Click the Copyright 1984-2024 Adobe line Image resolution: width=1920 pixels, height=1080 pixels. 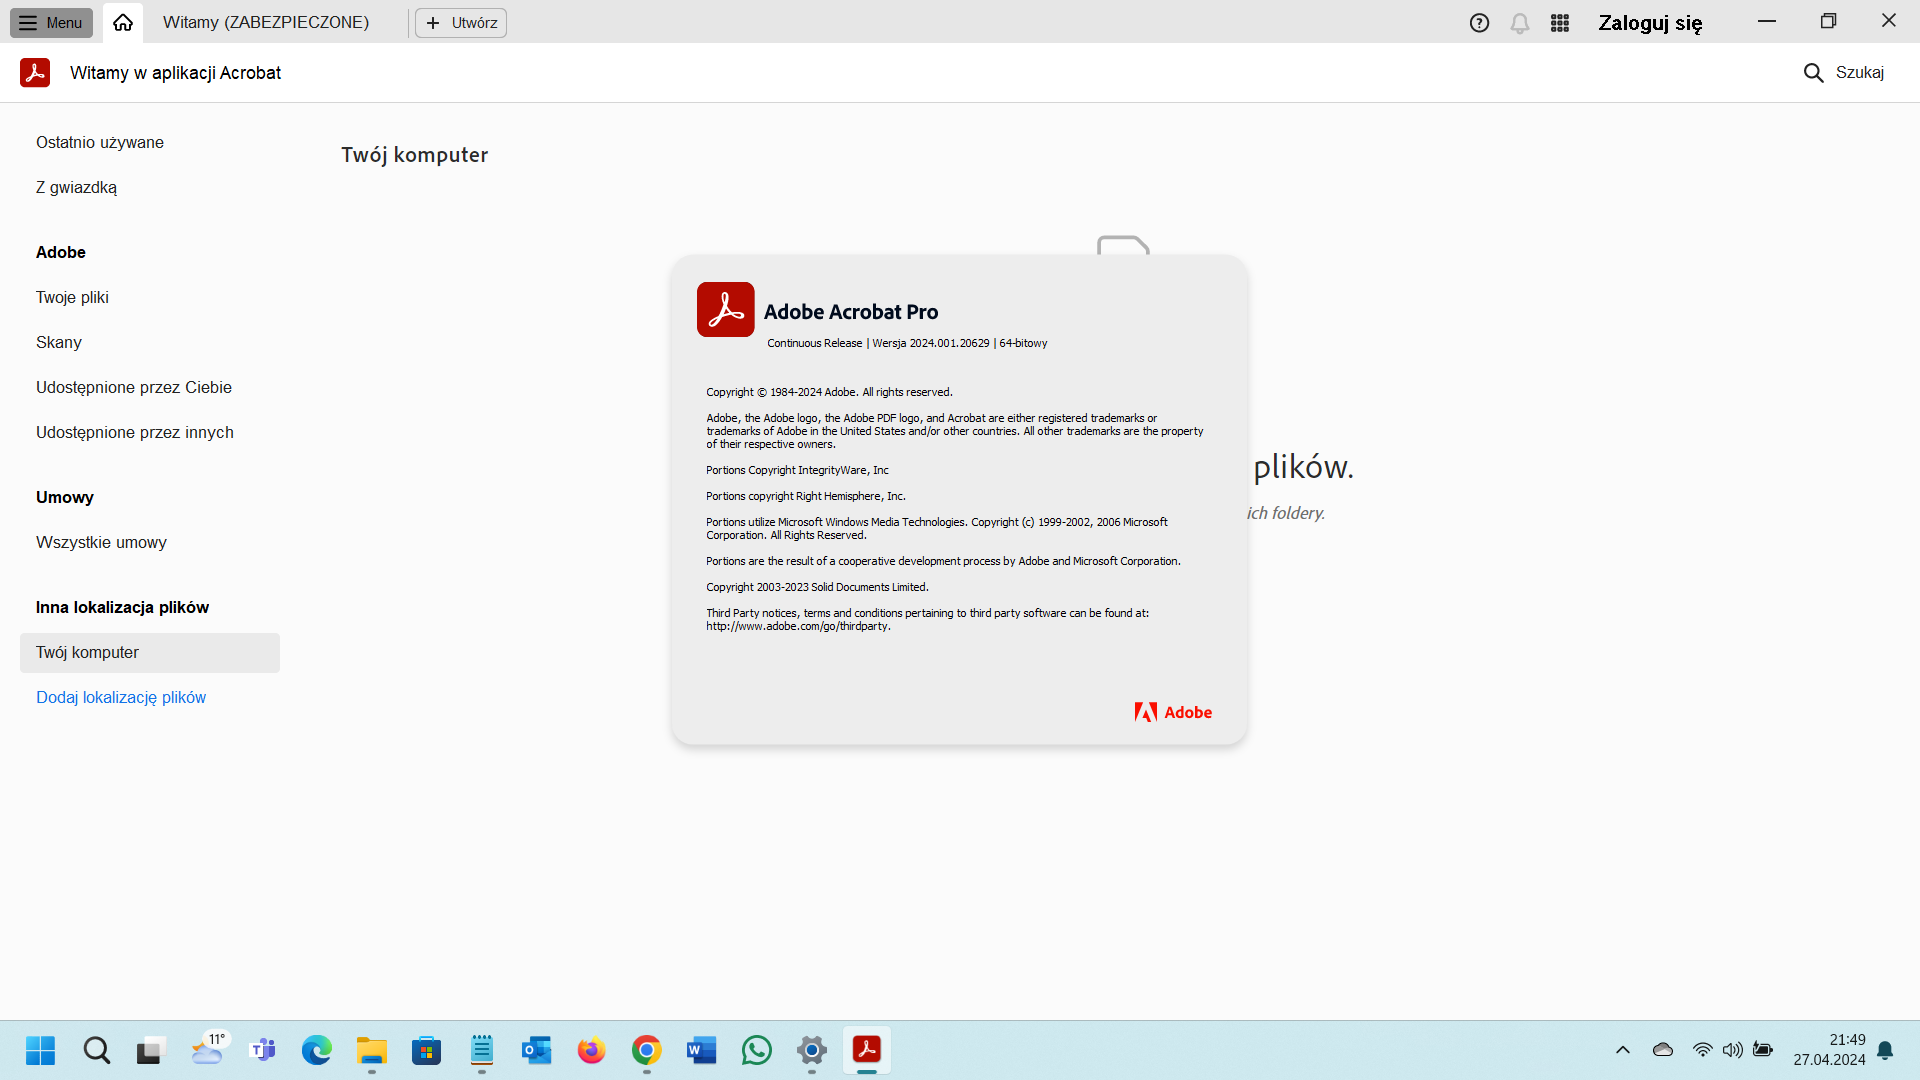click(x=829, y=392)
